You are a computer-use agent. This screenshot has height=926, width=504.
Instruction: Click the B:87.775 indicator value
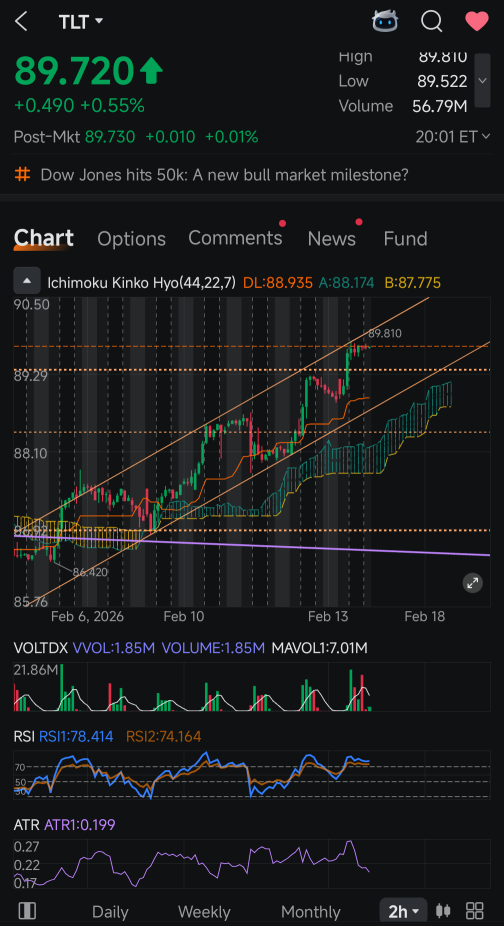(x=413, y=283)
